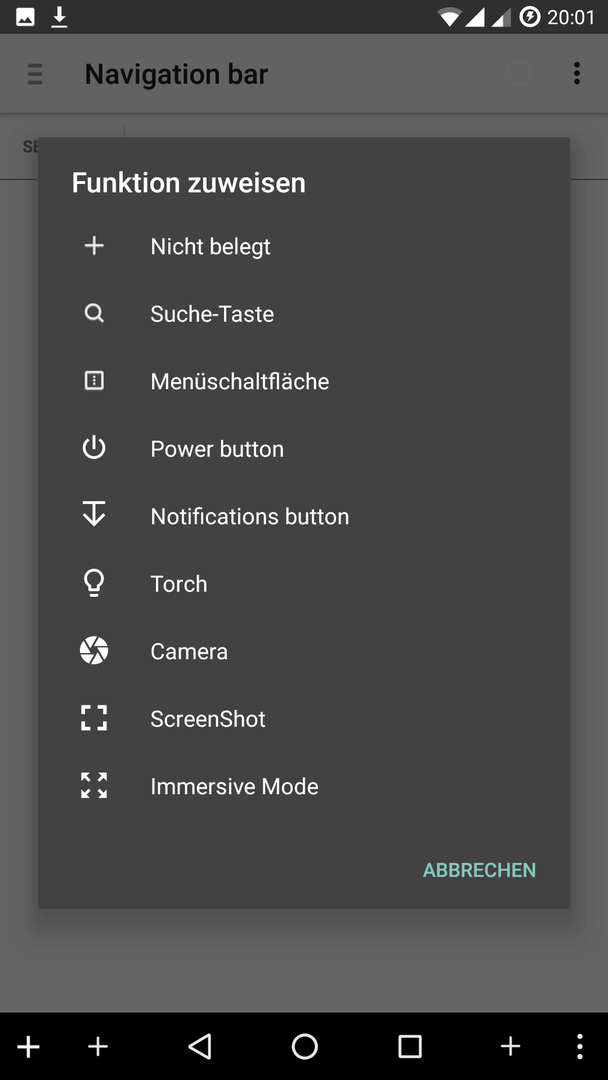Tap the Torch lightbulb icon

[94, 583]
